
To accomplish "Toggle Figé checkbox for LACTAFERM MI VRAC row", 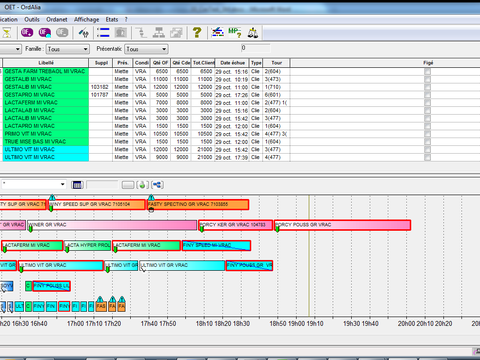I will point(428,103).
